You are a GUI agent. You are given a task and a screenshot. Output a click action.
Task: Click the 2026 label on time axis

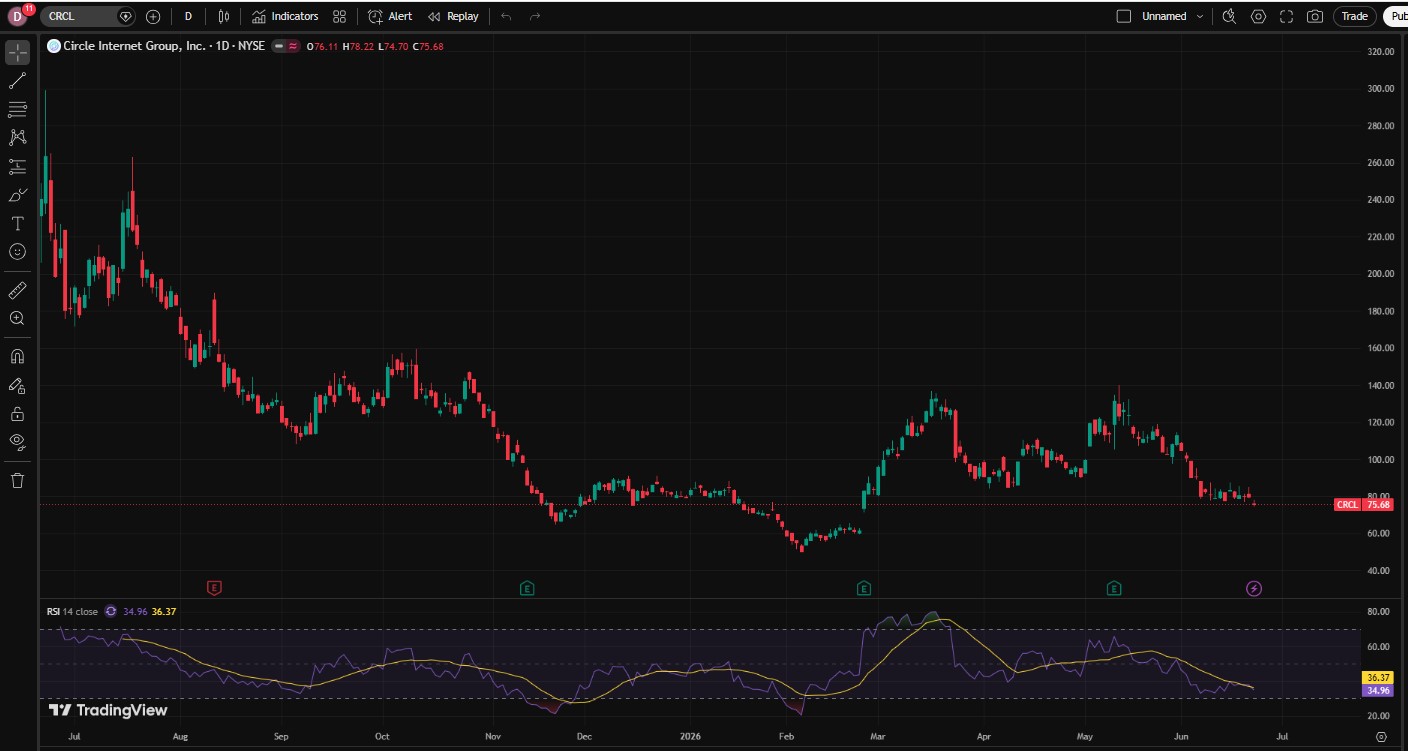click(689, 736)
